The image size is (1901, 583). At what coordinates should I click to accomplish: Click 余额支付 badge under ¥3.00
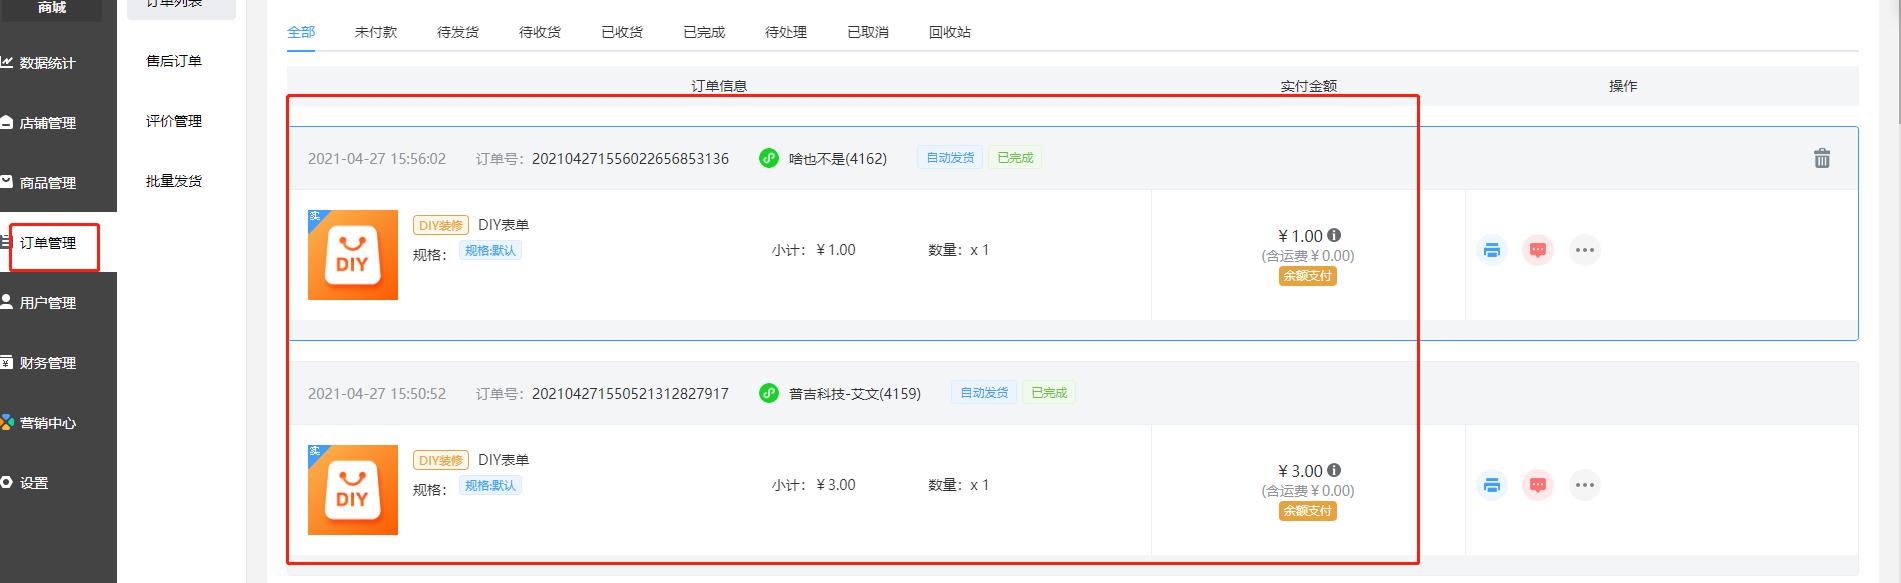(1308, 511)
